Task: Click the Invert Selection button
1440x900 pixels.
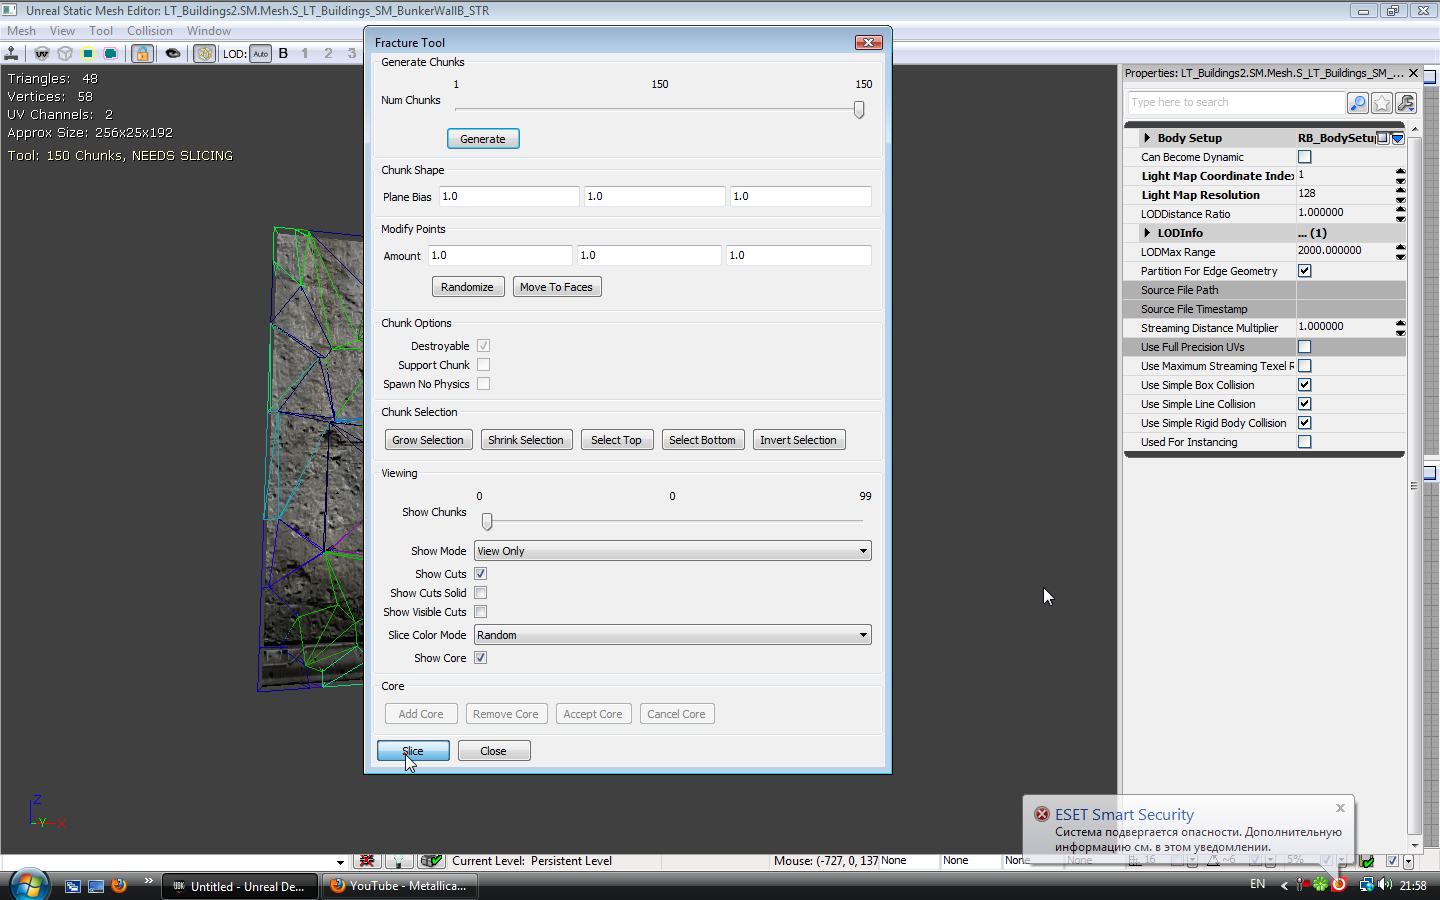Action: coord(798,440)
